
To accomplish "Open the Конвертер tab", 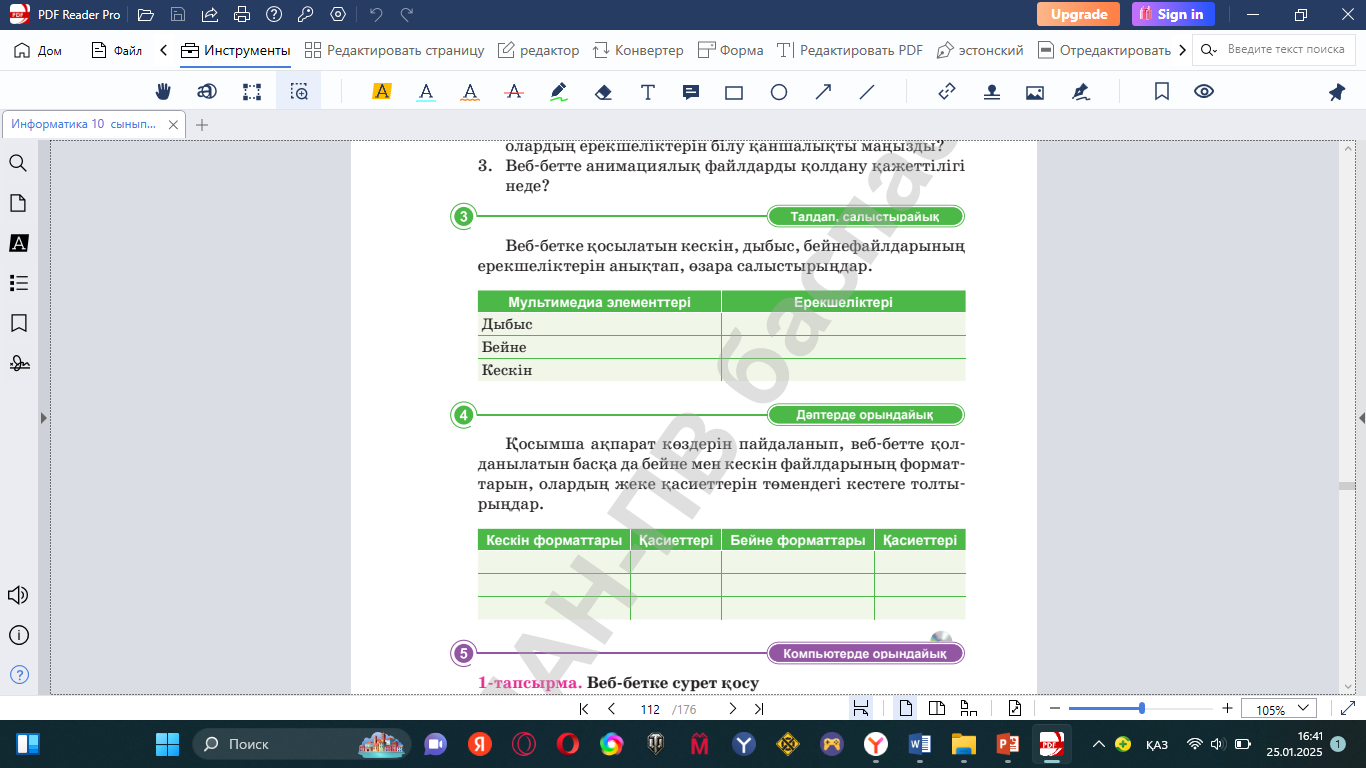I will [x=638, y=50].
